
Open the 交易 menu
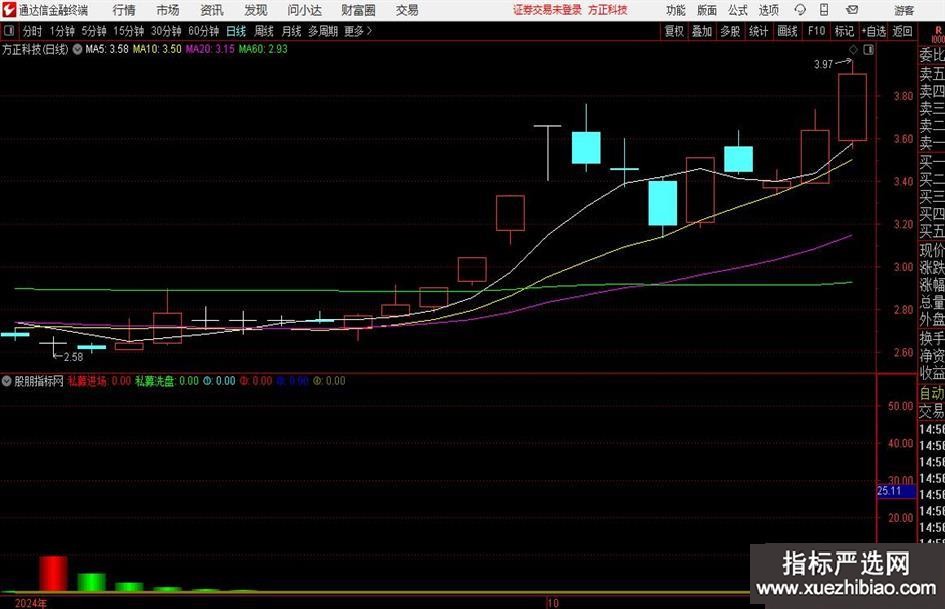[x=407, y=10]
